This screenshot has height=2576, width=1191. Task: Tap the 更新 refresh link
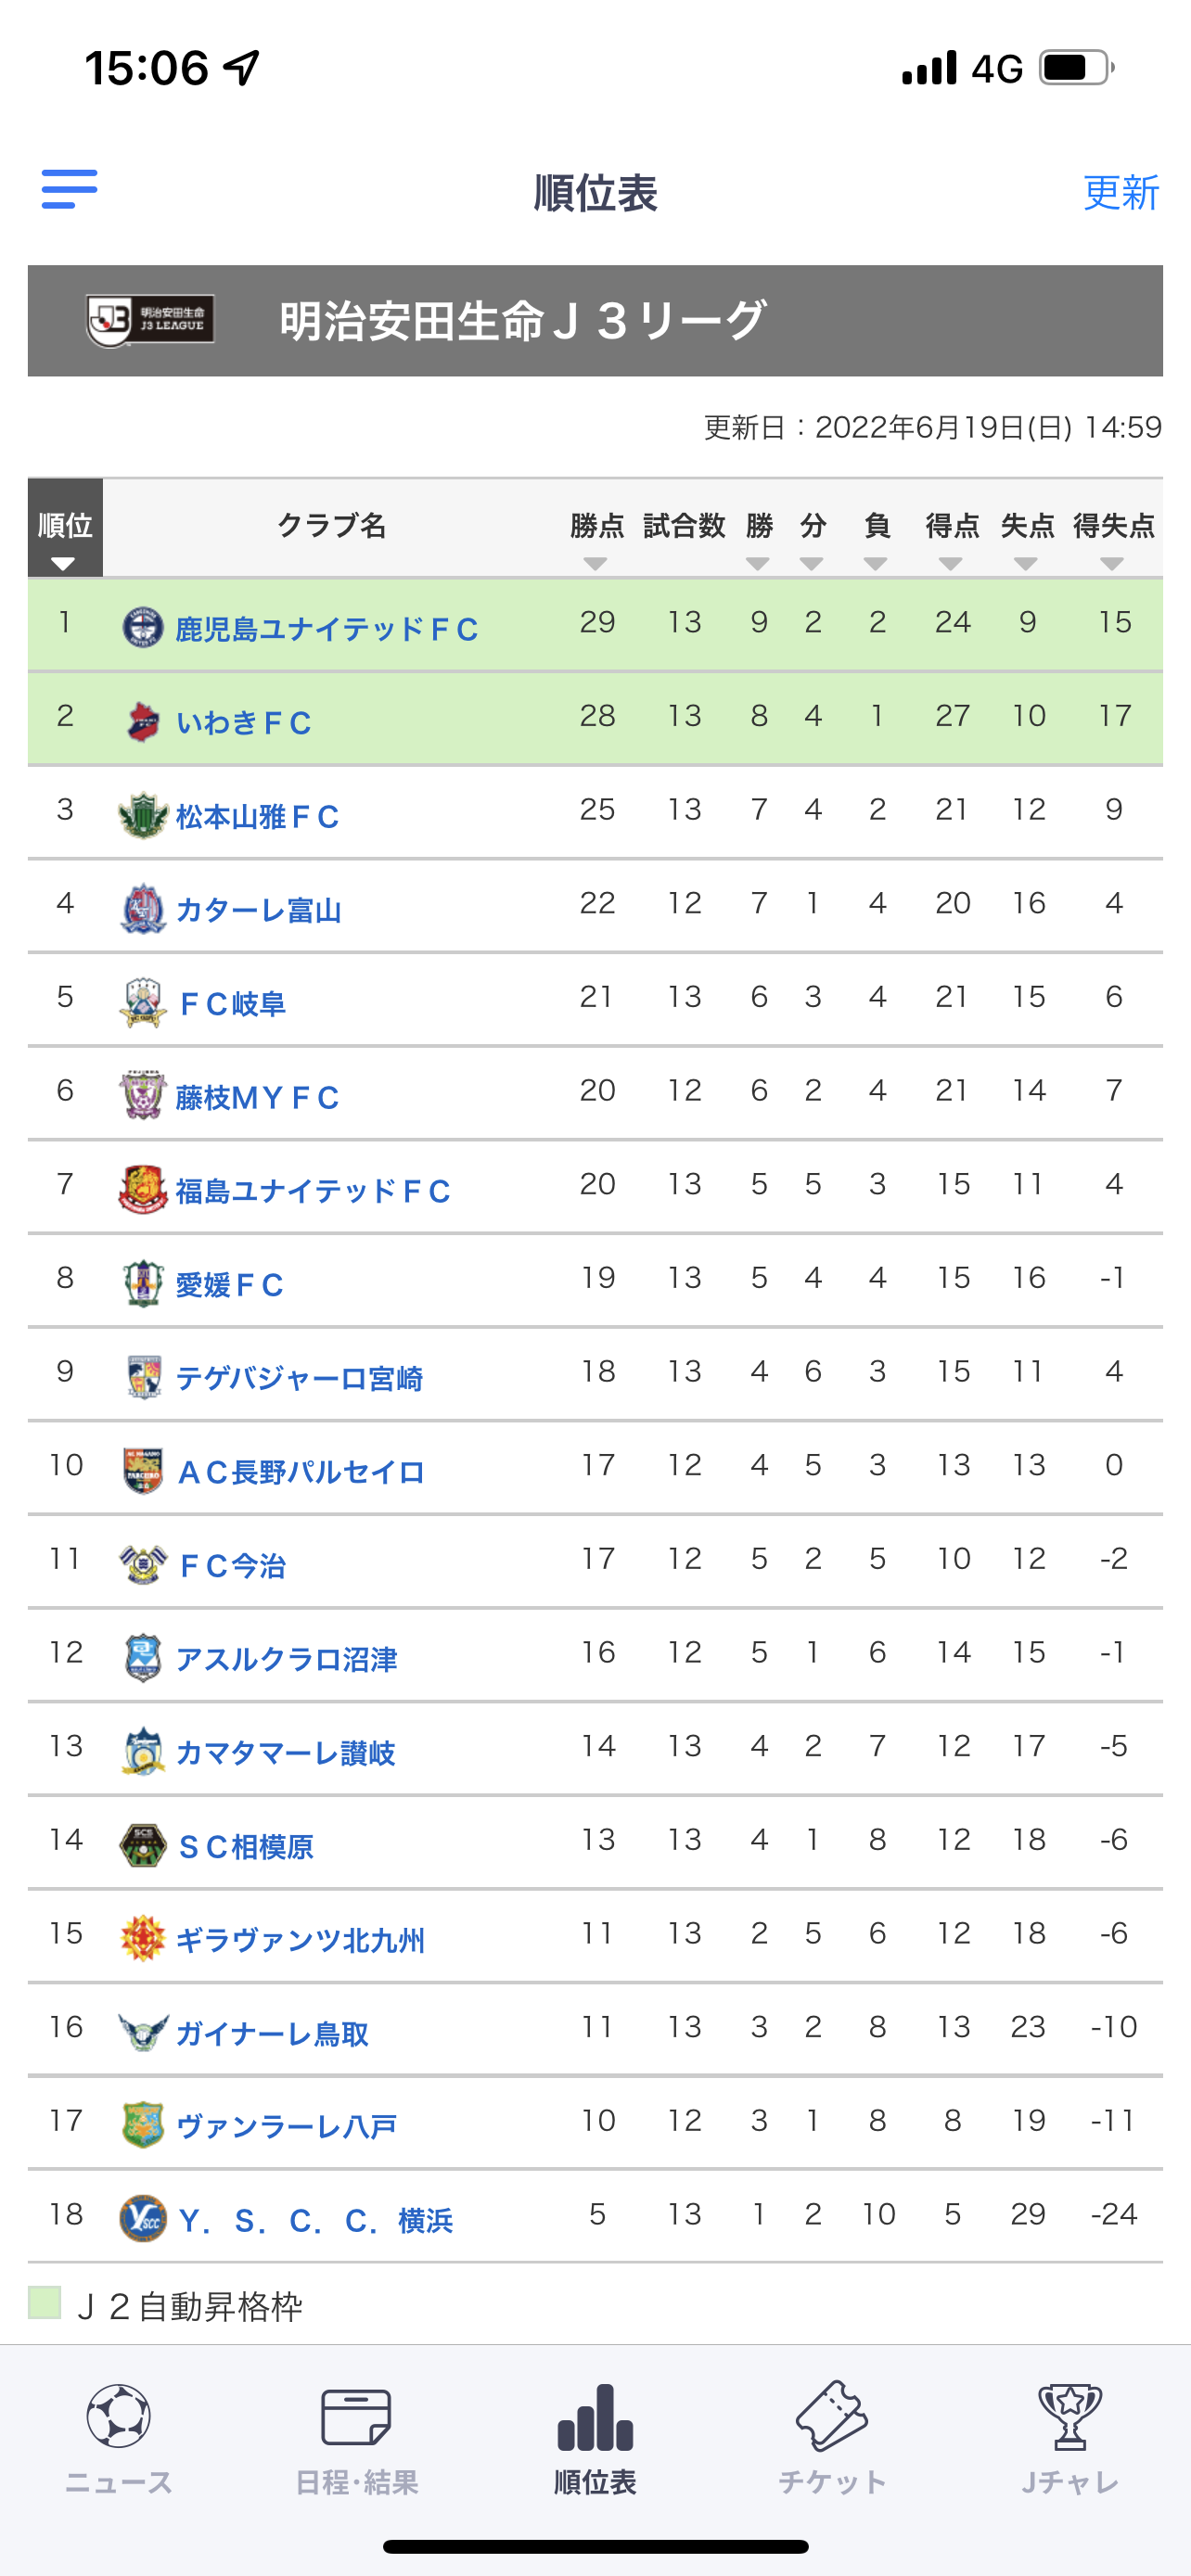pos(1121,192)
